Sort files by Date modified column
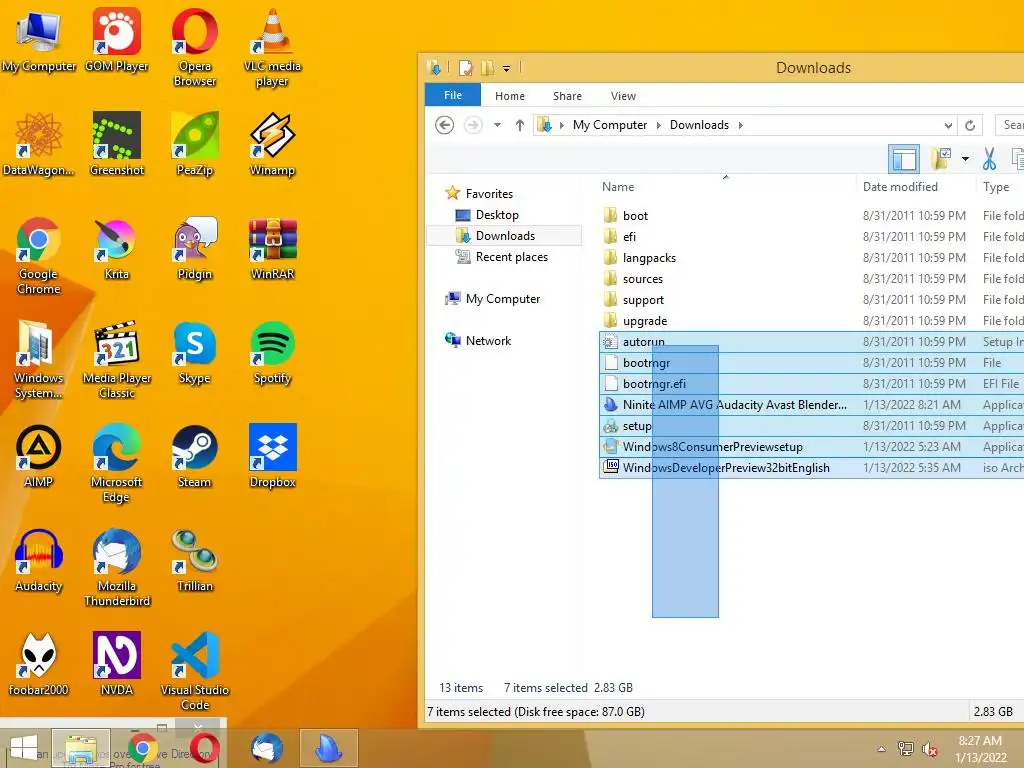Viewport: 1024px width, 768px height. 900,187
